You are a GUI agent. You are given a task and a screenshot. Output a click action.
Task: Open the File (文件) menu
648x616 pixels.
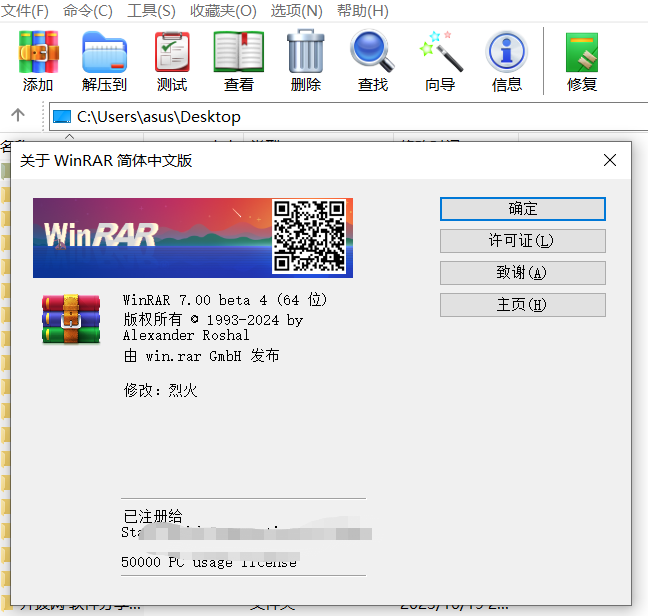click(25, 11)
